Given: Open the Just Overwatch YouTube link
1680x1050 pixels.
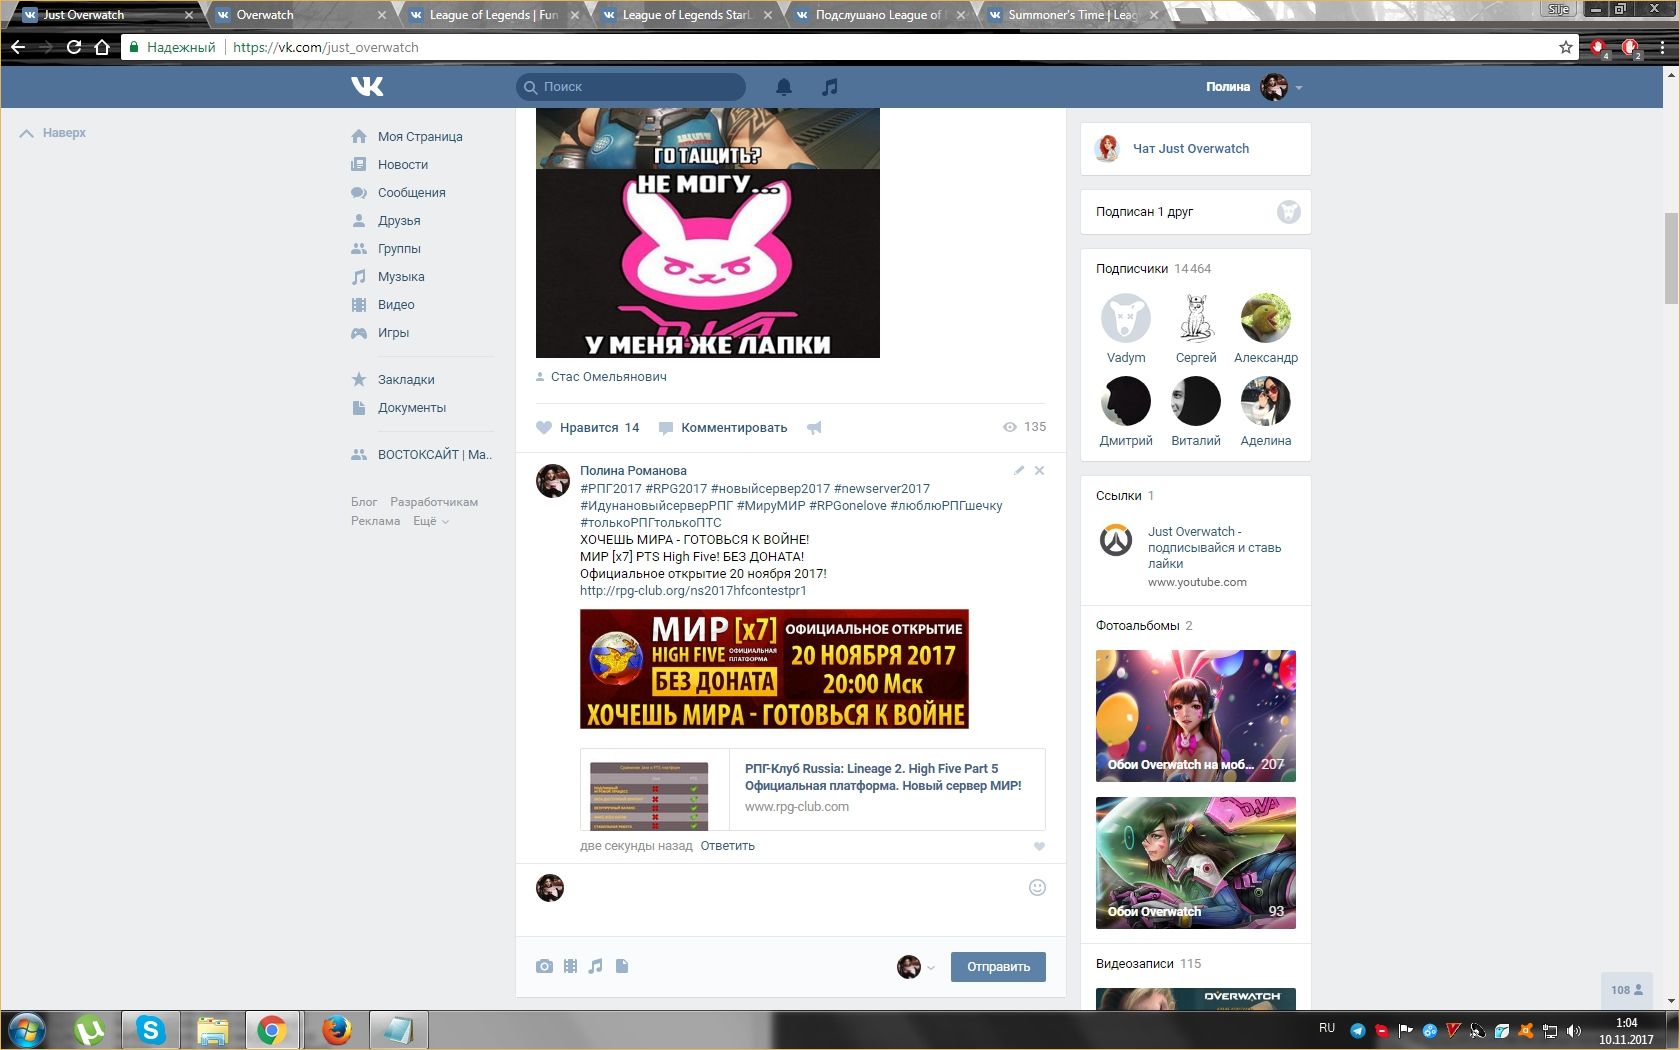Looking at the screenshot, I should click(1214, 548).
